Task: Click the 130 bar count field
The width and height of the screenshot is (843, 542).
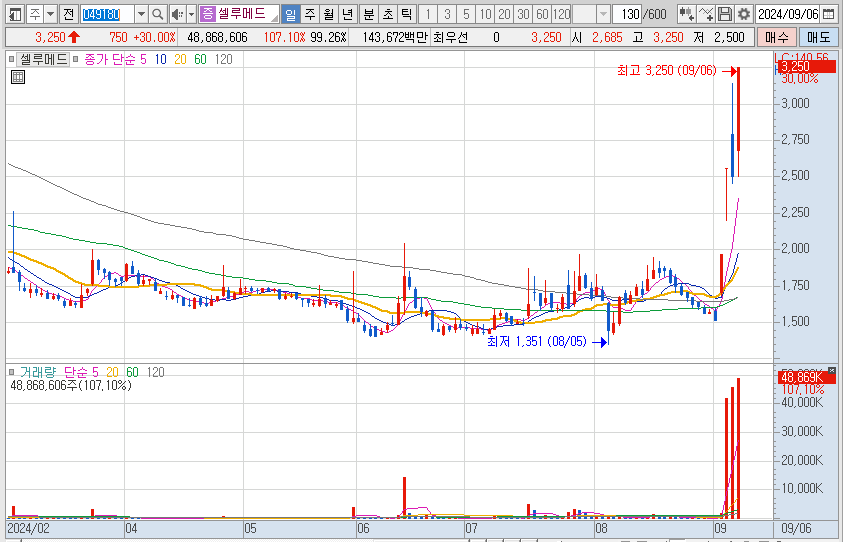Action: pyautogui.click(x=626, y=14)
